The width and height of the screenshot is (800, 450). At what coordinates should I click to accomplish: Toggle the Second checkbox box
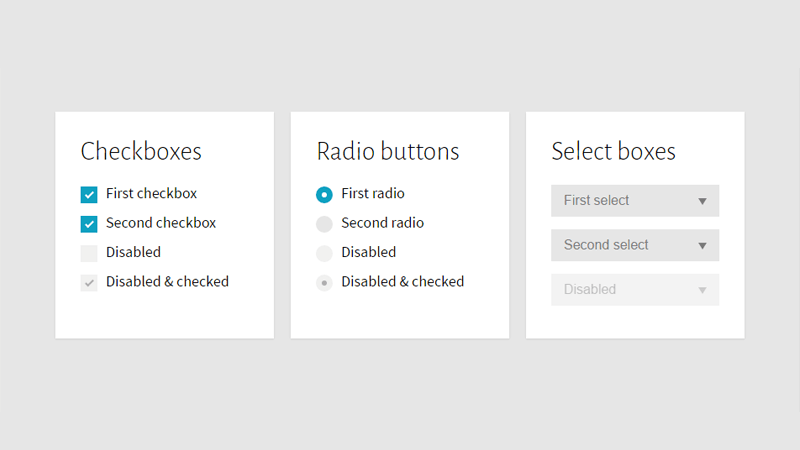pyautogui.click(x=89, y=223)
